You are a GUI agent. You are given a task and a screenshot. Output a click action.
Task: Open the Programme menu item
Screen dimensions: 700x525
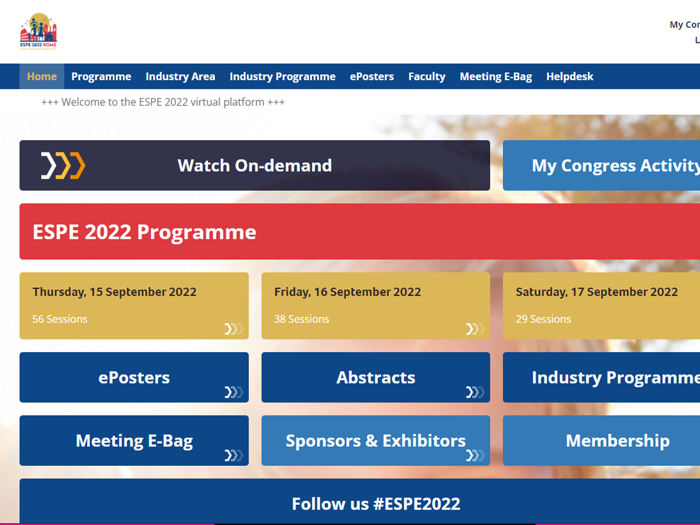[x=101, y=76]
